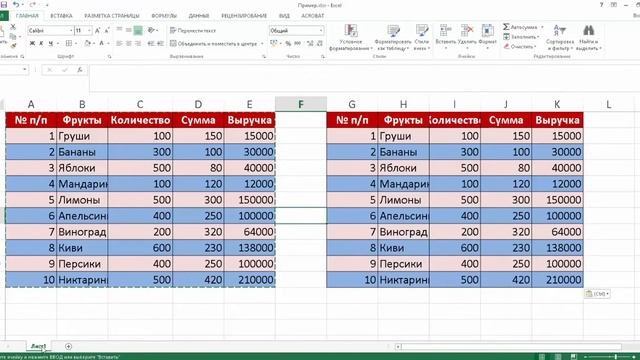Cut the selection with the scissors icon
This screenshot has width=640, height=360.
pos(13,27)
